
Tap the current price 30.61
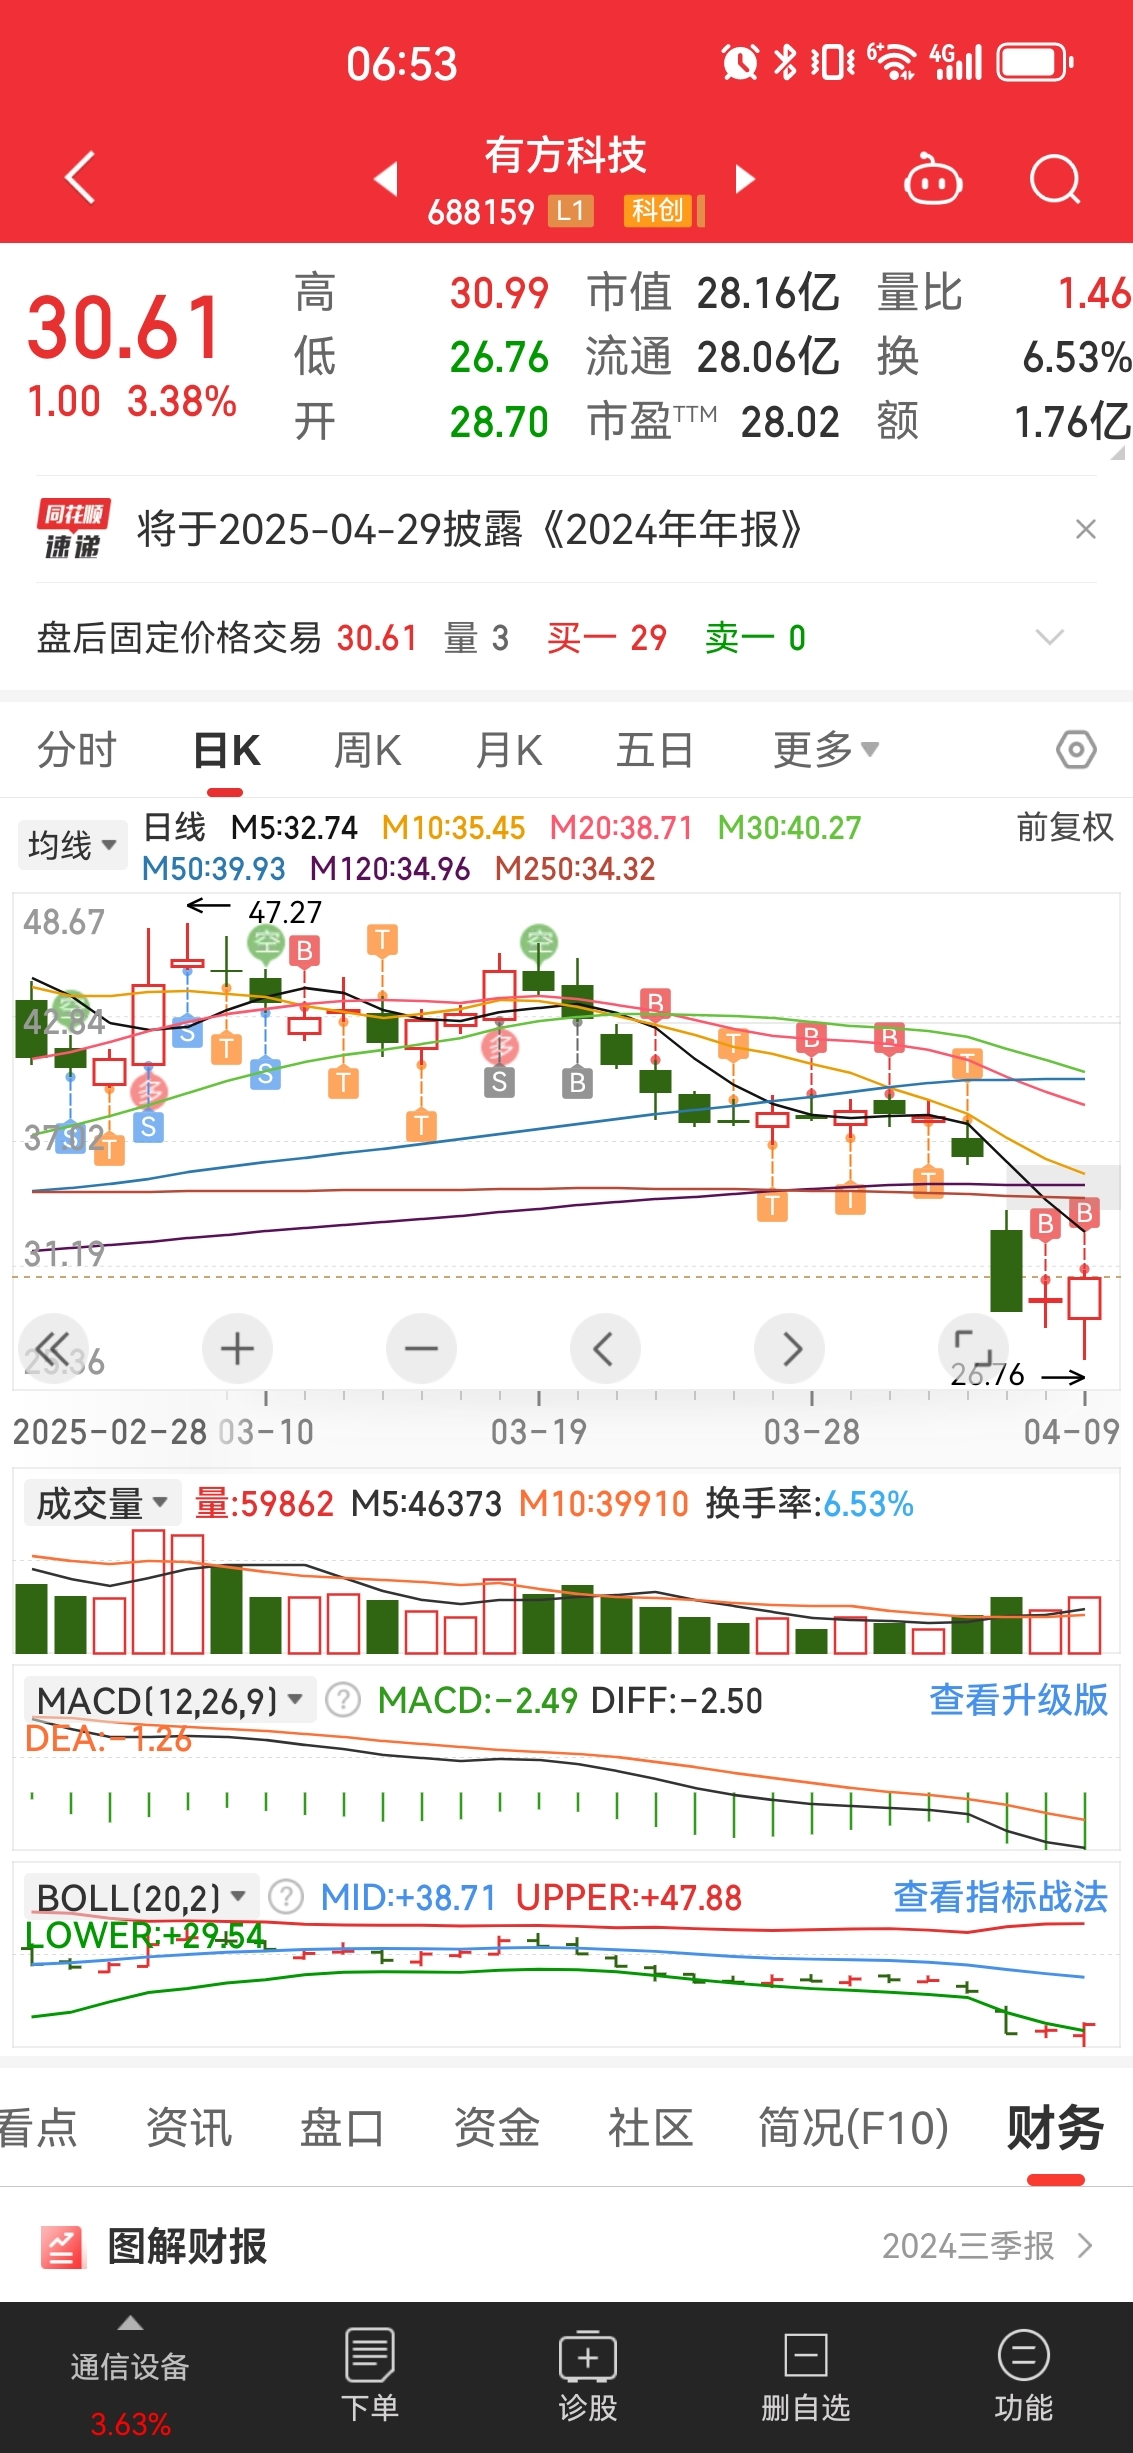point(124,328)
